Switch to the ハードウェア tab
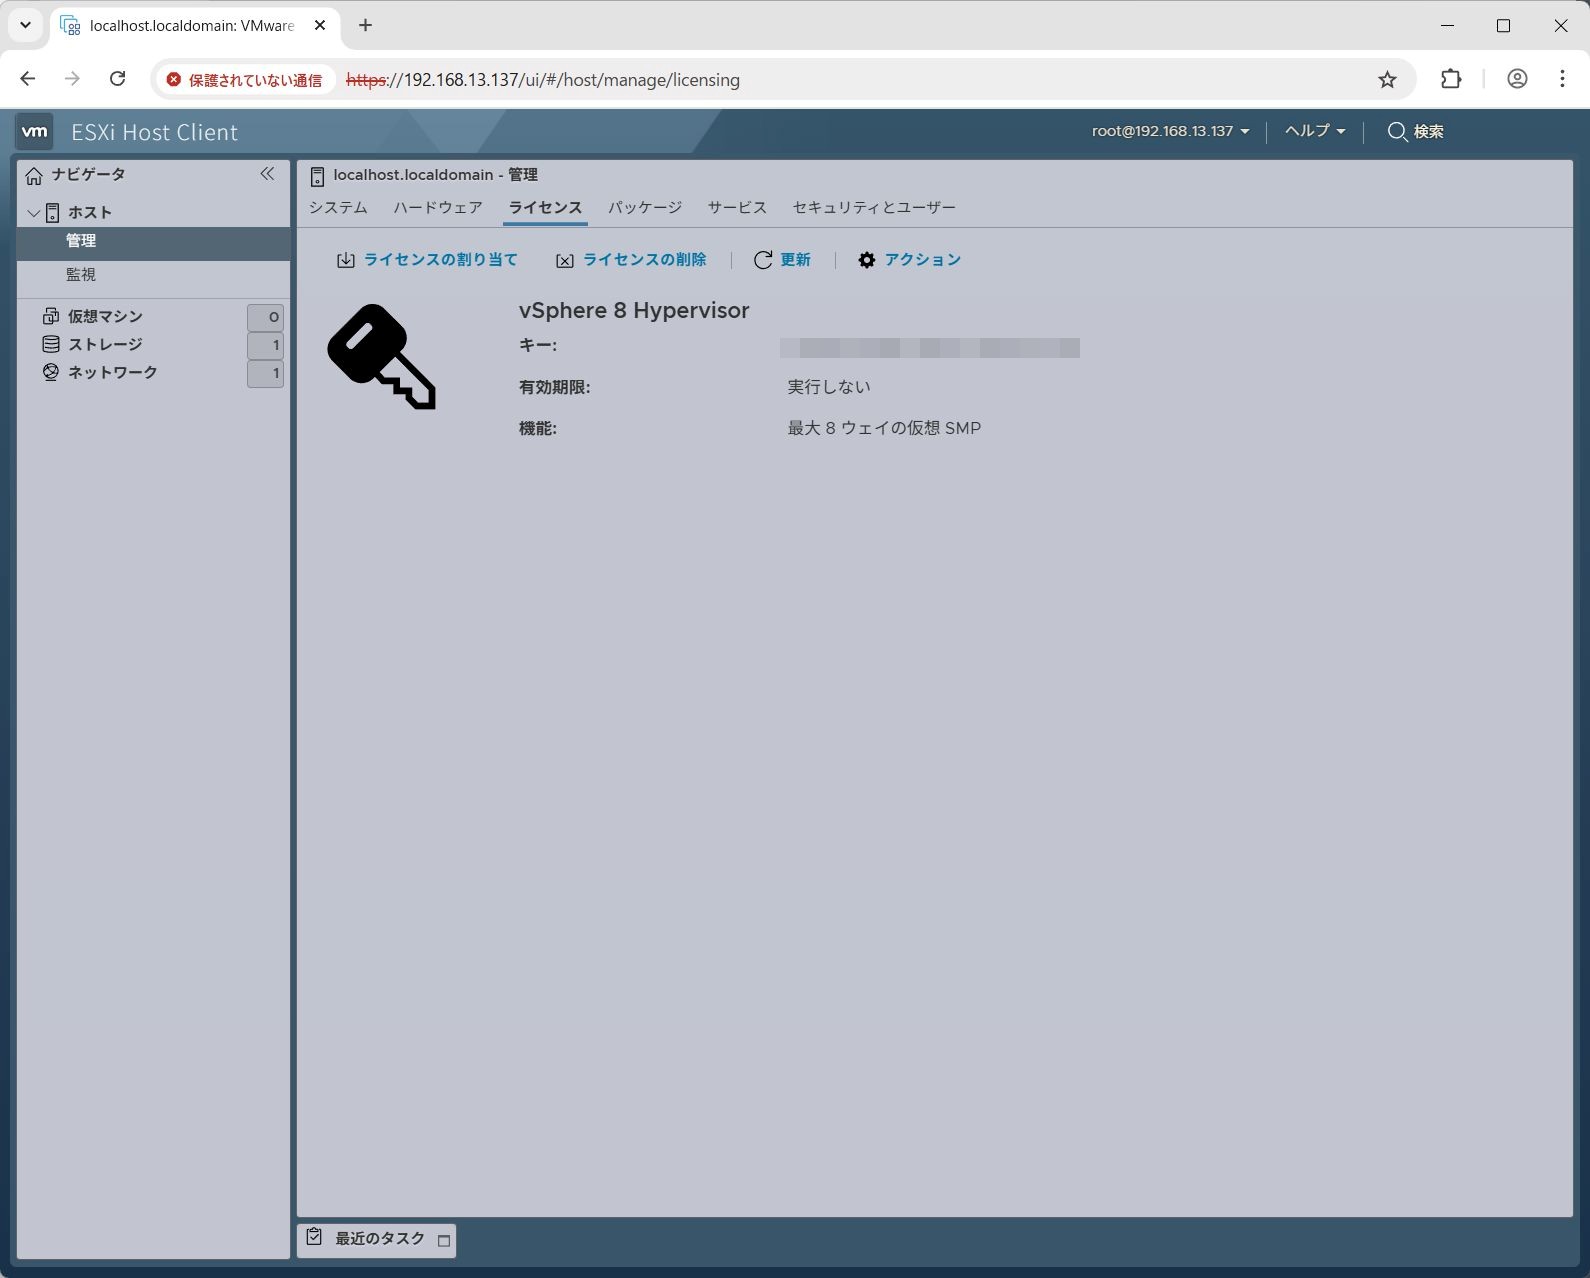The width and height of the screenshot is (1590, 1278). pos(438,207)
